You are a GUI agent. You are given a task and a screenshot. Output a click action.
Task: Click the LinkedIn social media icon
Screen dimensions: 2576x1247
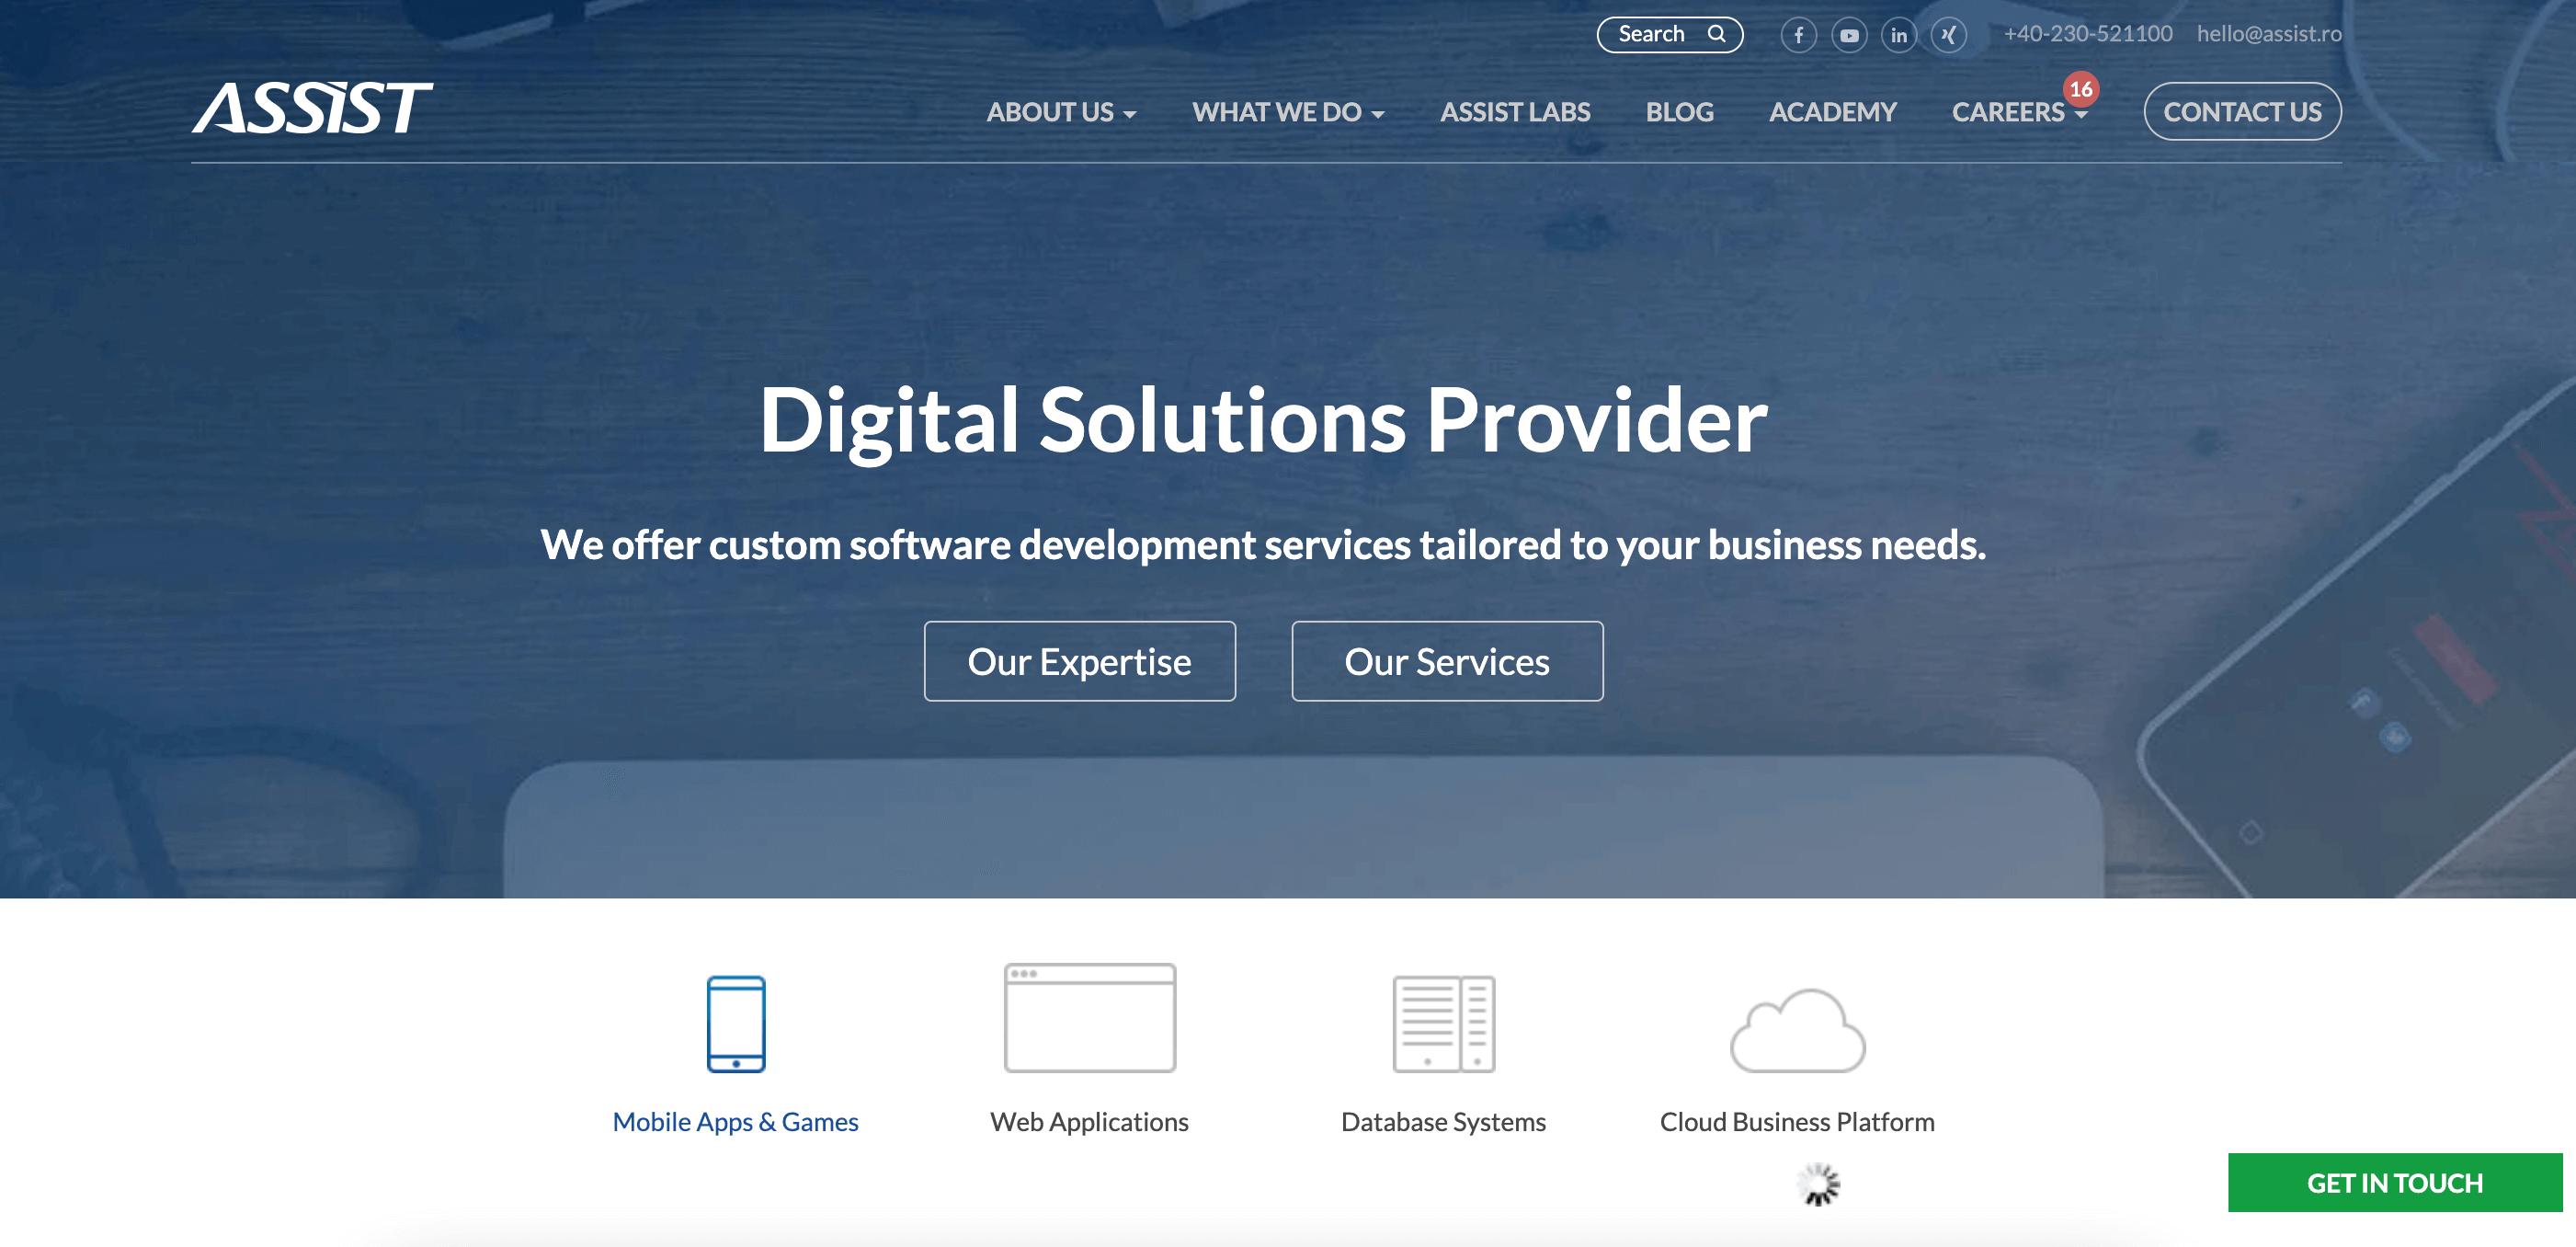tap(1894, 31)
